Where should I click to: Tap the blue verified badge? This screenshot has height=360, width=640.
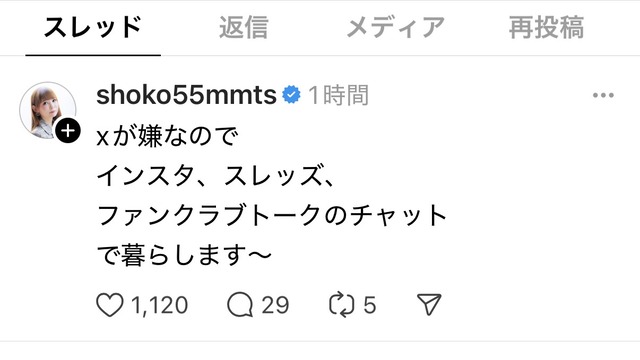click(291, 95)
